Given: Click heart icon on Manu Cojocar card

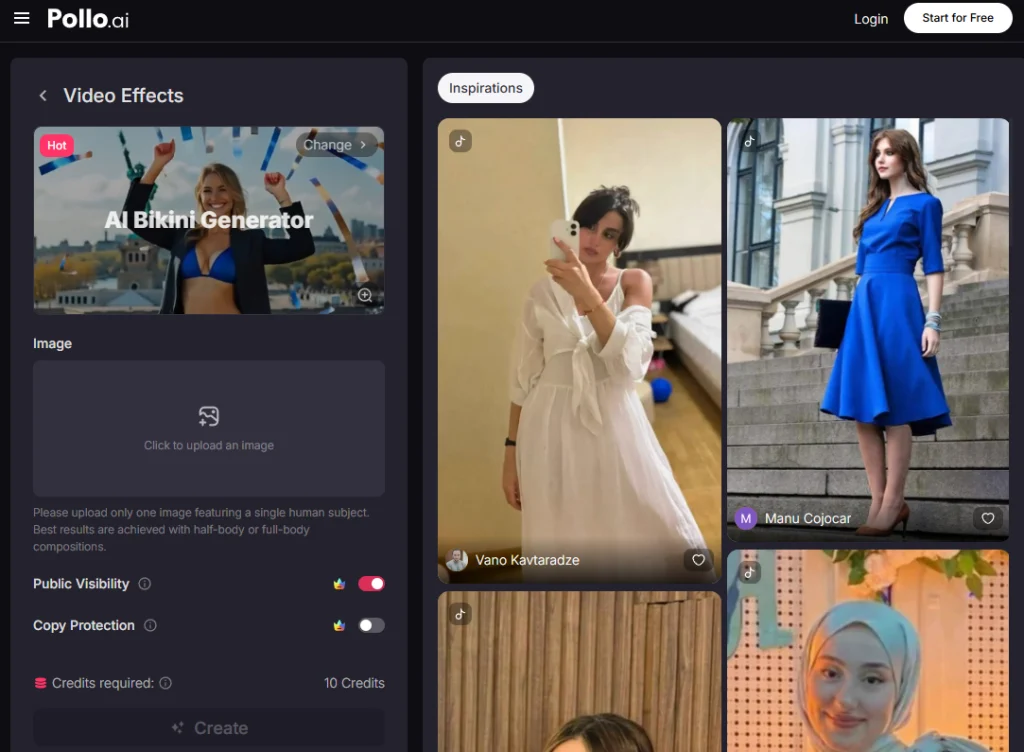Looking at the screenshot, I should coord(987,518).
